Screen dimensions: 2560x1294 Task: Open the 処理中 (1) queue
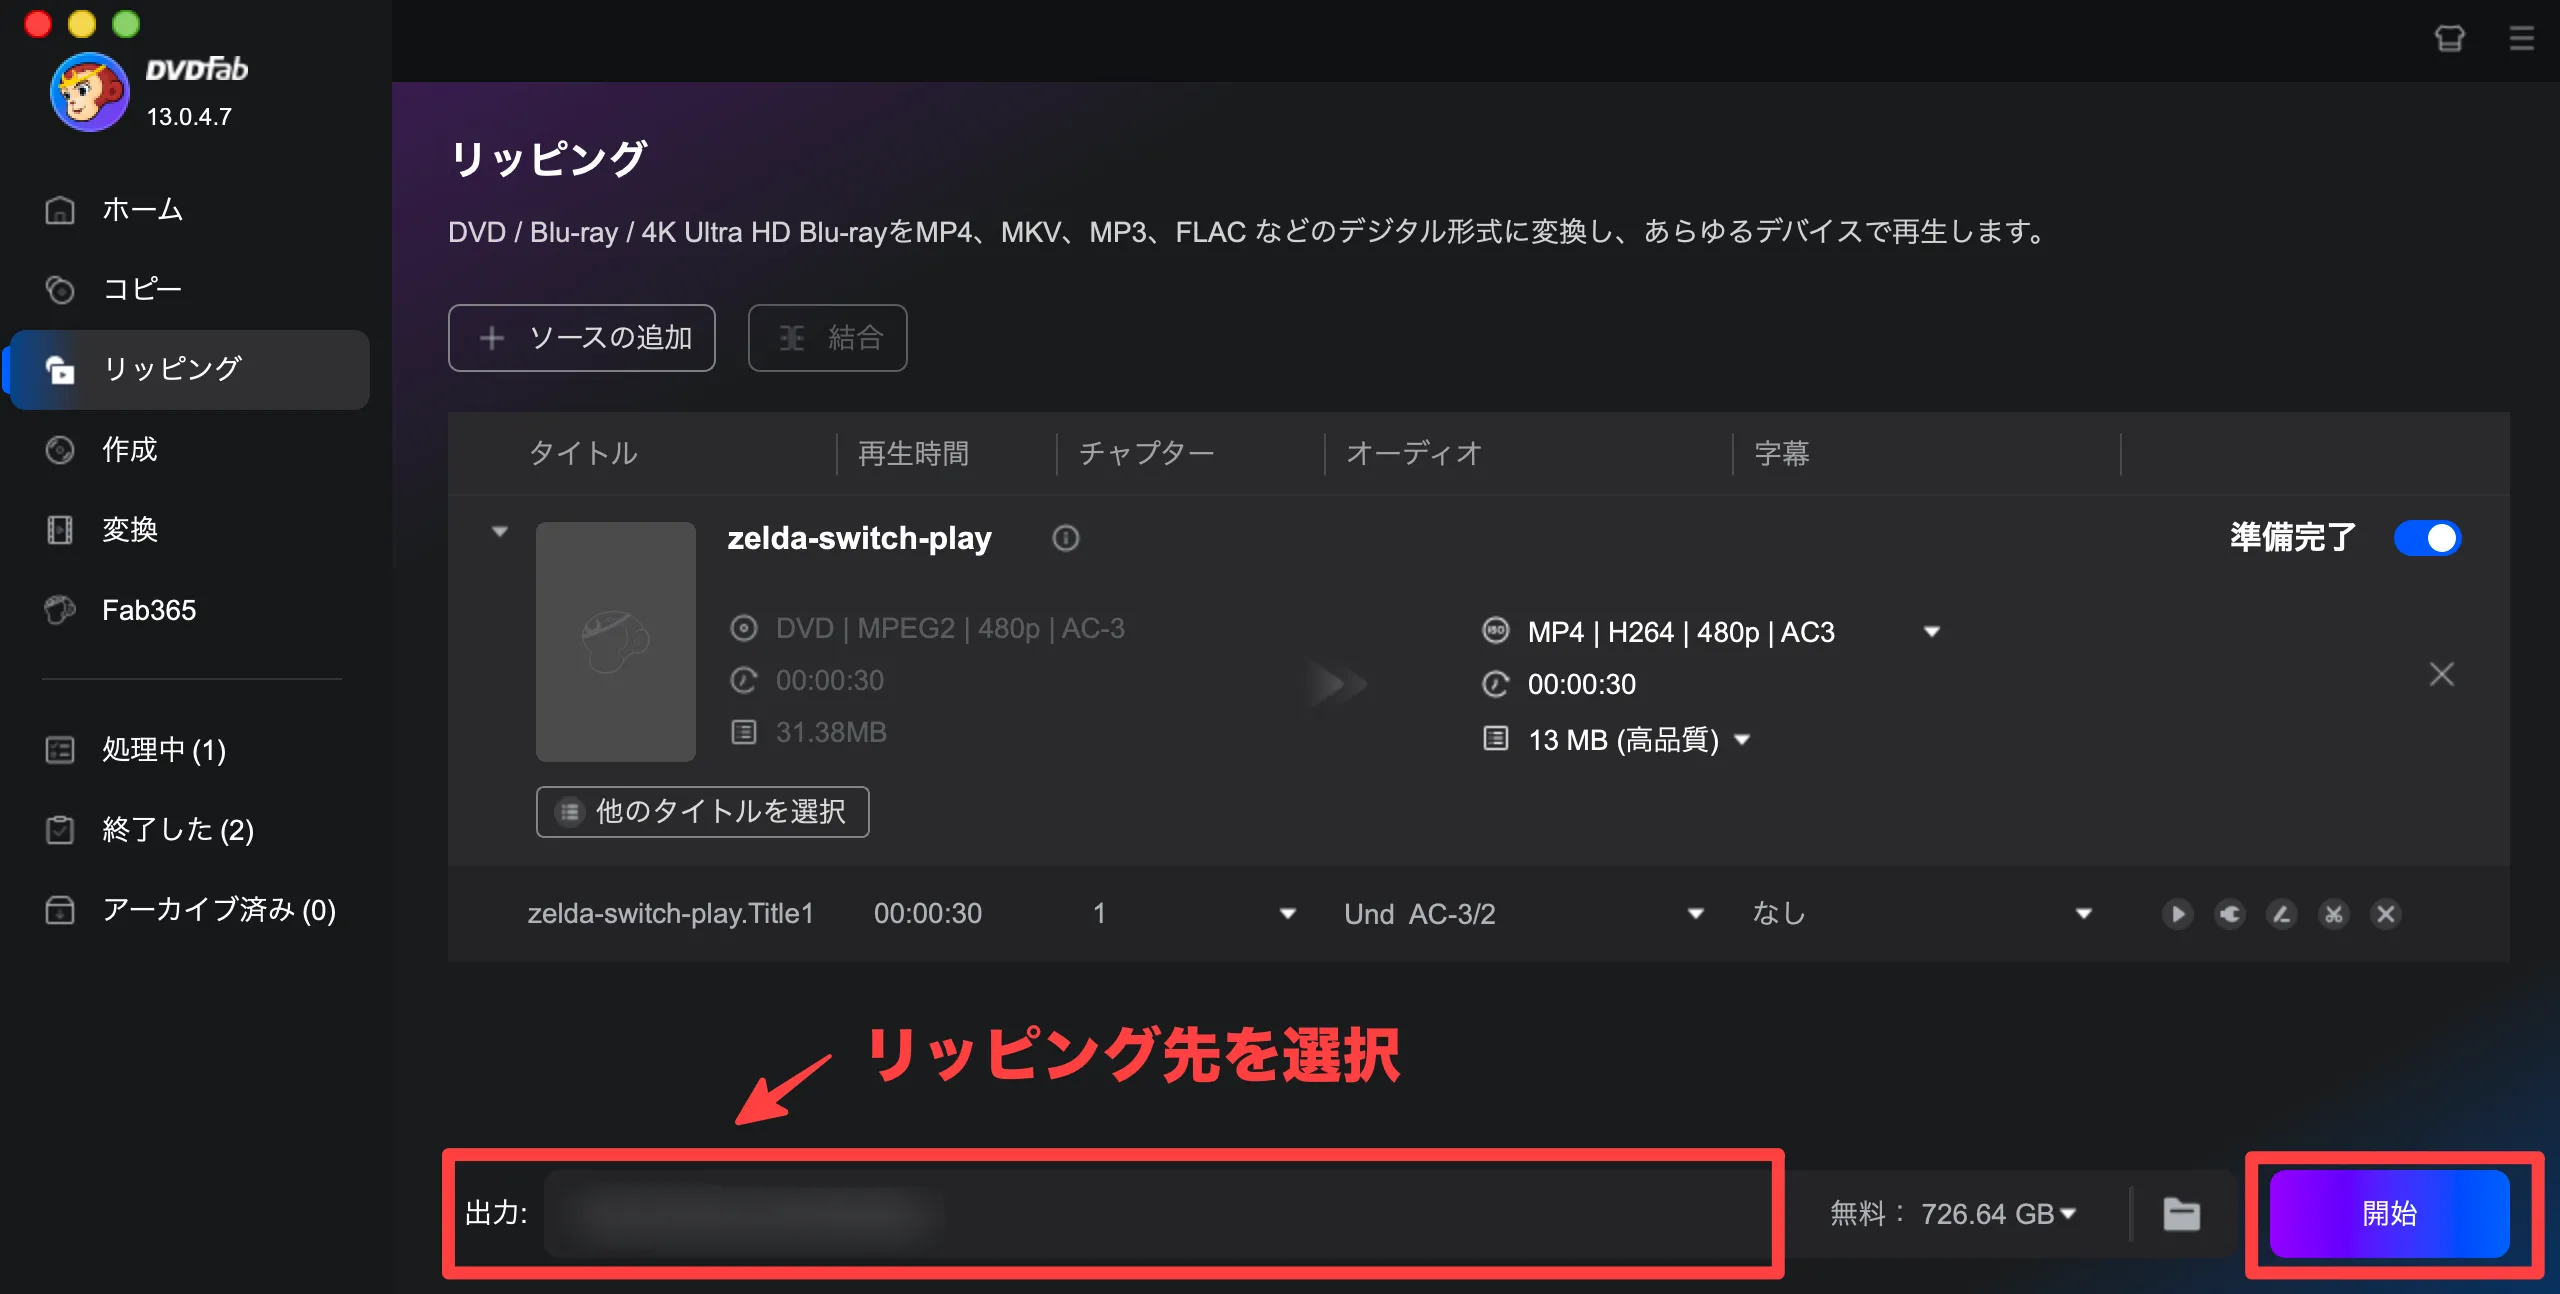pyautogui.click(x=163, y=750)
